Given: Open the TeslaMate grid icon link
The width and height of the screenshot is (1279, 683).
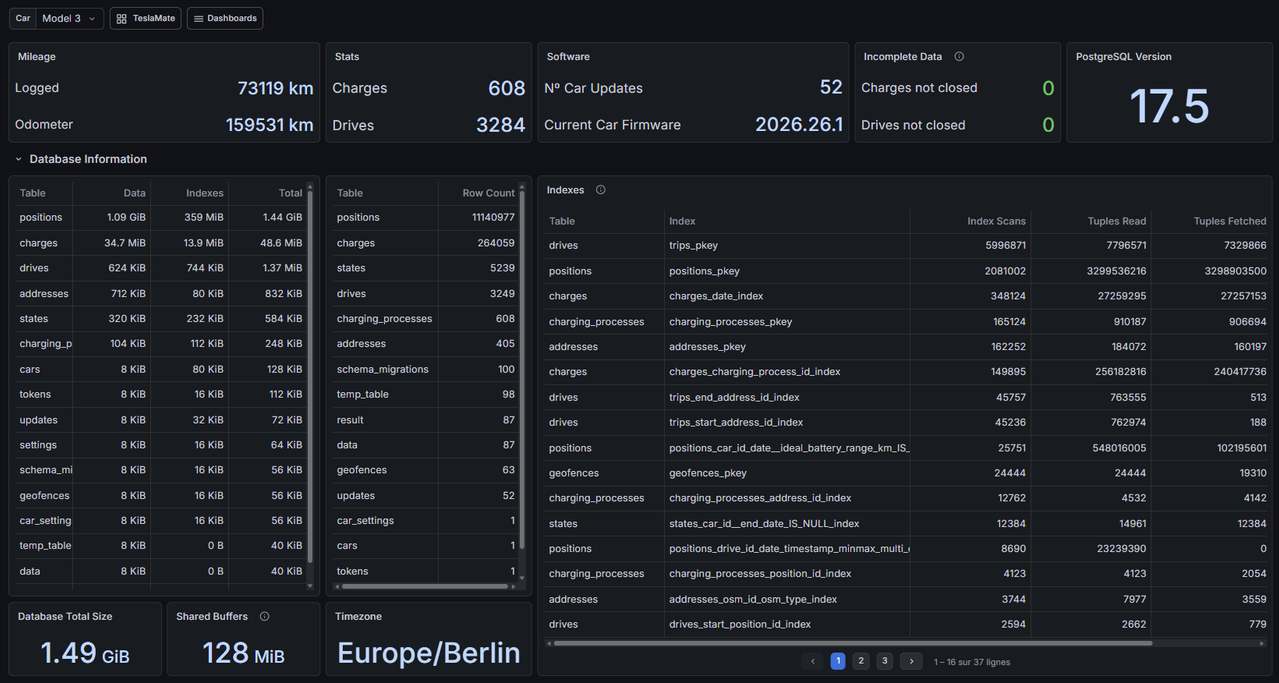Looking at the screenshot, I should click(145, 18).
